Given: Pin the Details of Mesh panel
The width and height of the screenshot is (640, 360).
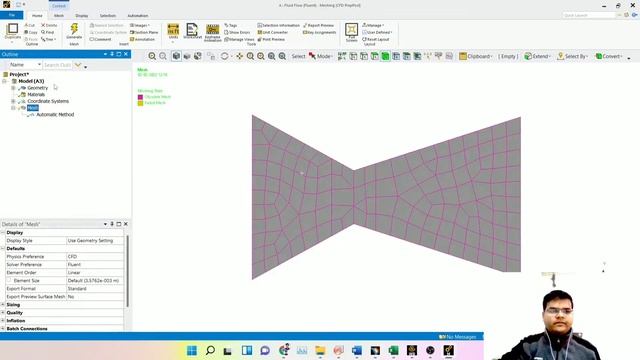Looking at the screenshot, I should [112, 224].
